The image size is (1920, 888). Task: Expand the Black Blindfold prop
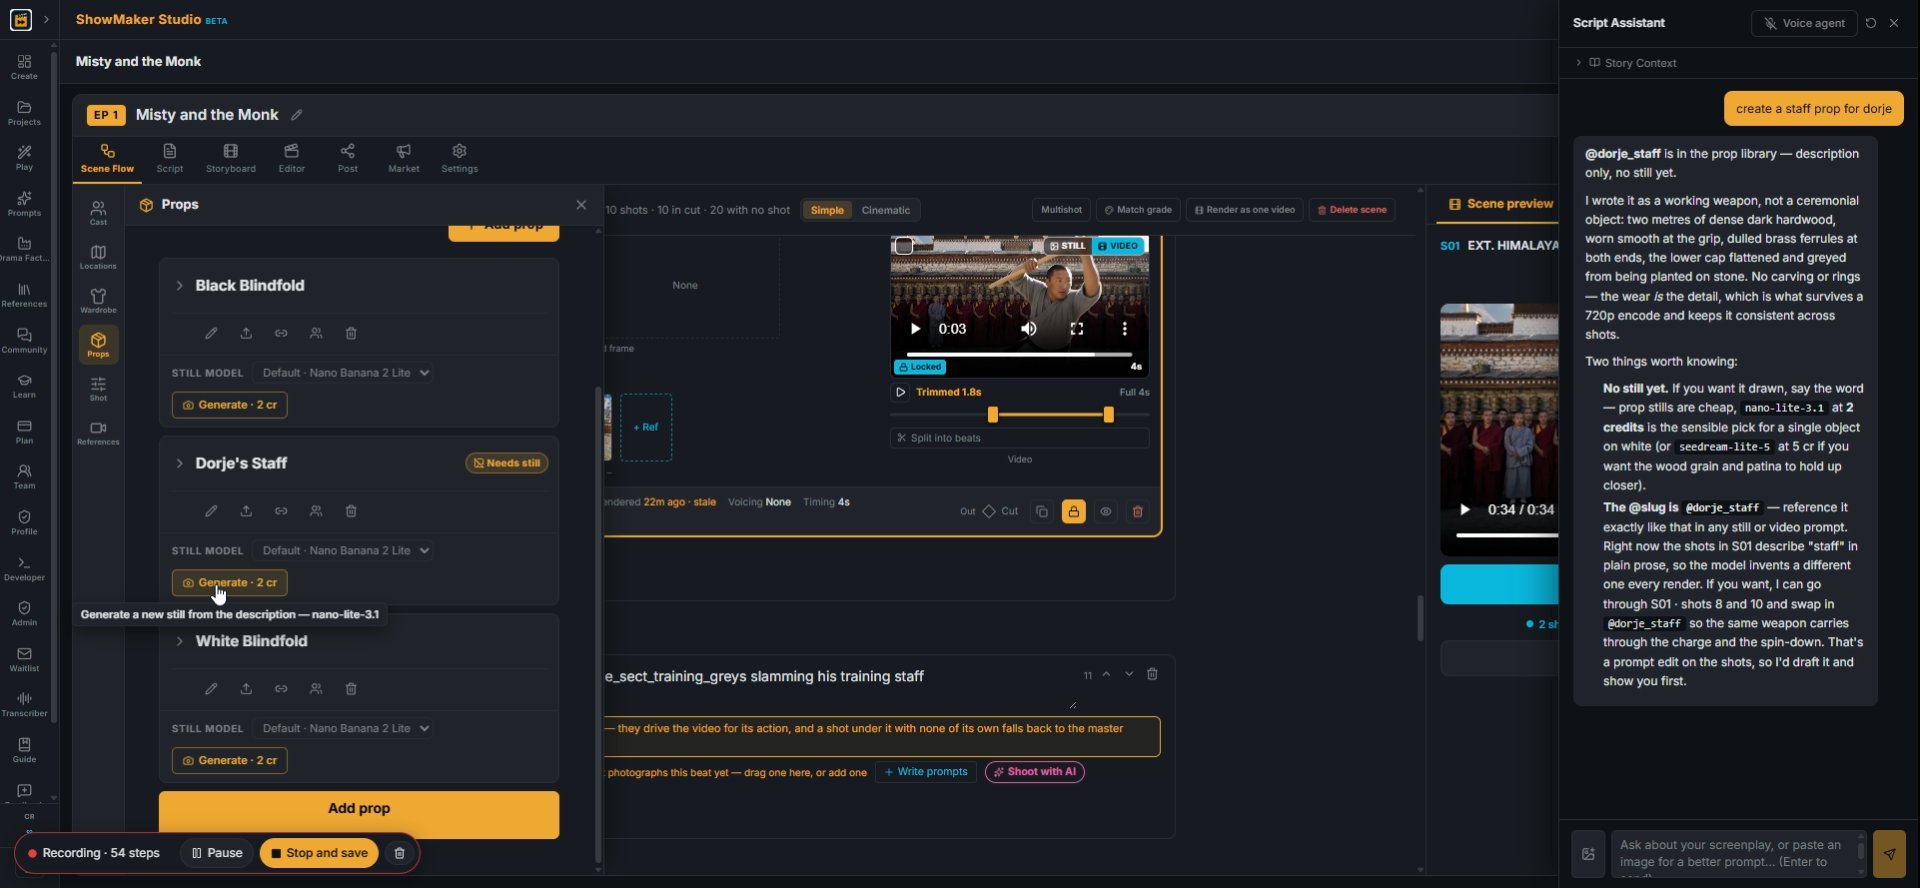tap(180, 286)
